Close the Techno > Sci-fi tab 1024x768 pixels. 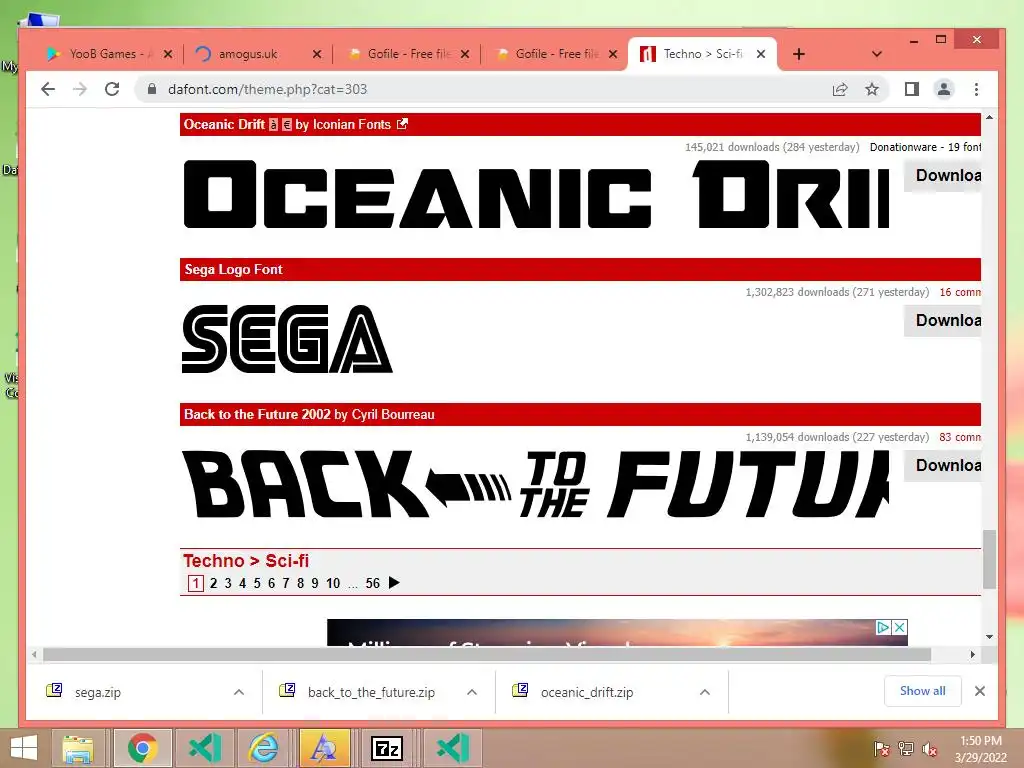[761, 54]
